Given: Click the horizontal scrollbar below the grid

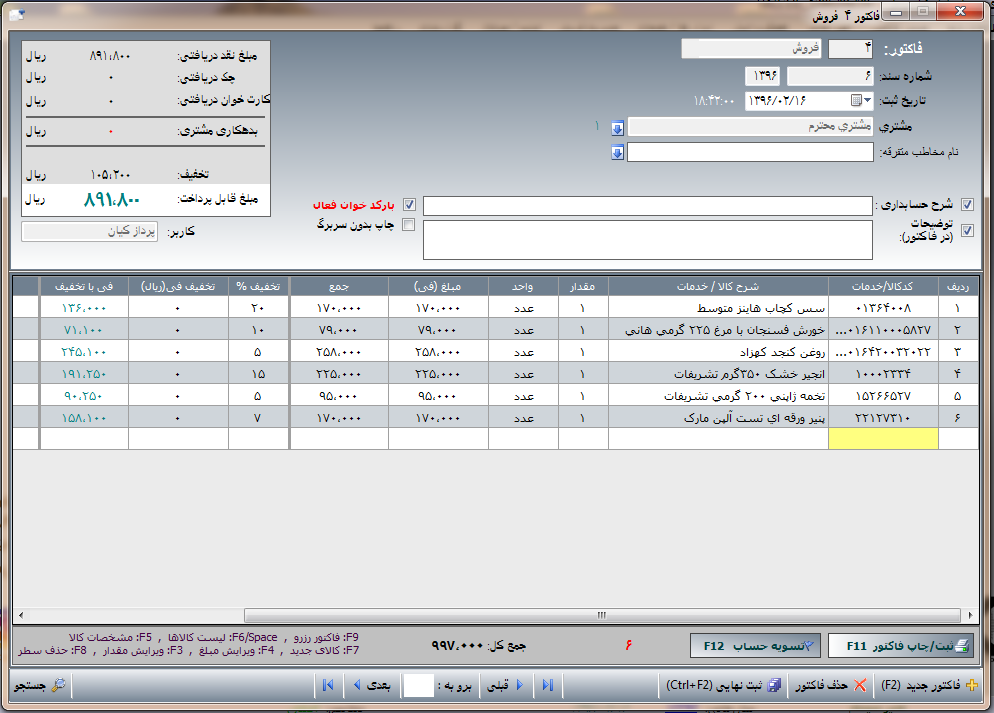Looking at the screenshot, I should click(600, 615).
